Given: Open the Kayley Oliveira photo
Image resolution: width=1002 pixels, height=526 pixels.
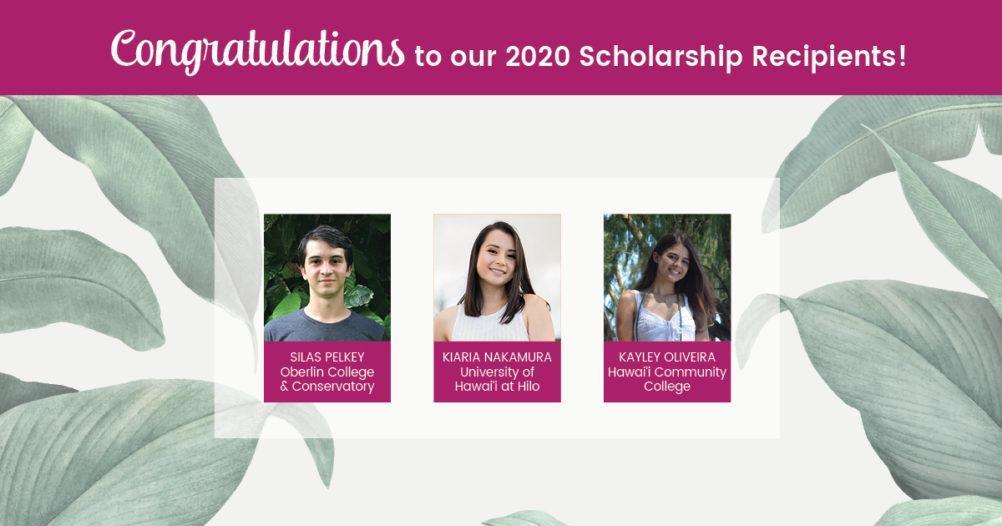Looking at the screenshot, I should 667,277.
